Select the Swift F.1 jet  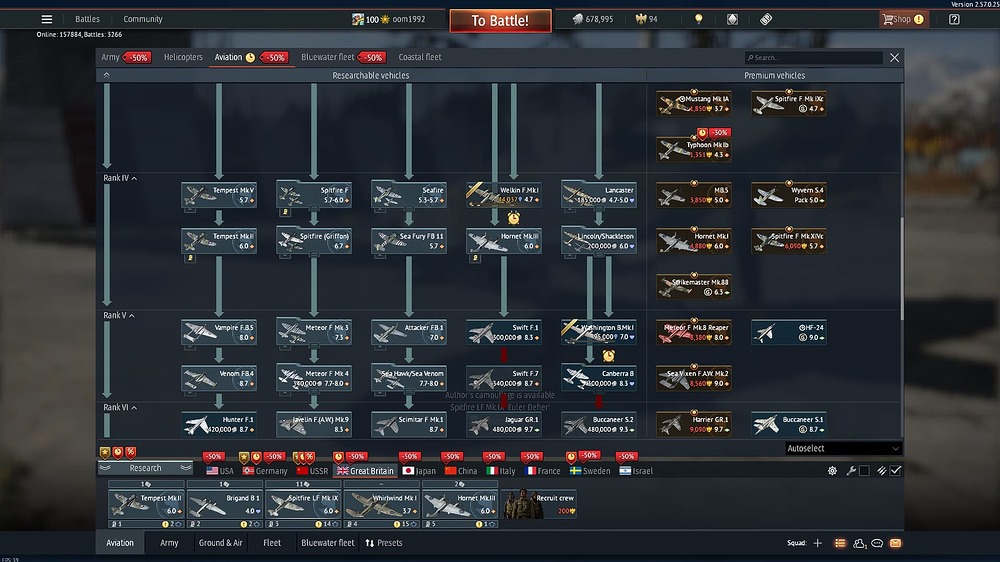(x=504, y=332)
